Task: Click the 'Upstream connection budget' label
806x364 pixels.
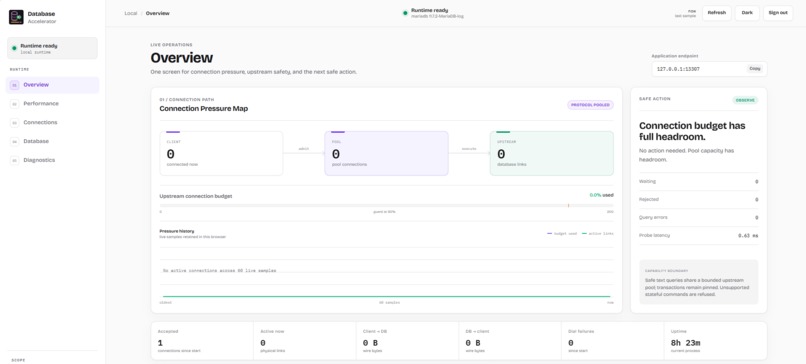Action: click(196, 196)
